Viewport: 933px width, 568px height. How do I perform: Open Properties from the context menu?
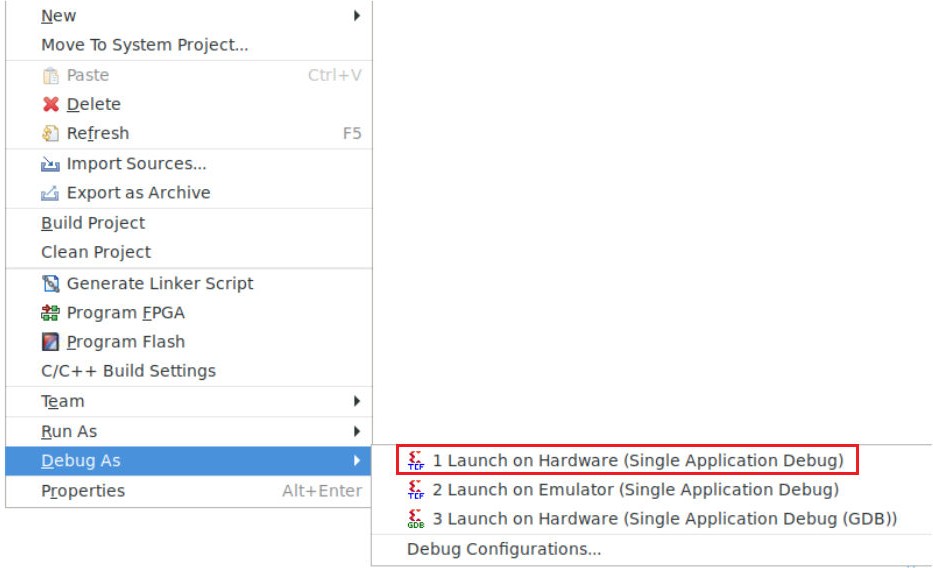(83, 491)
